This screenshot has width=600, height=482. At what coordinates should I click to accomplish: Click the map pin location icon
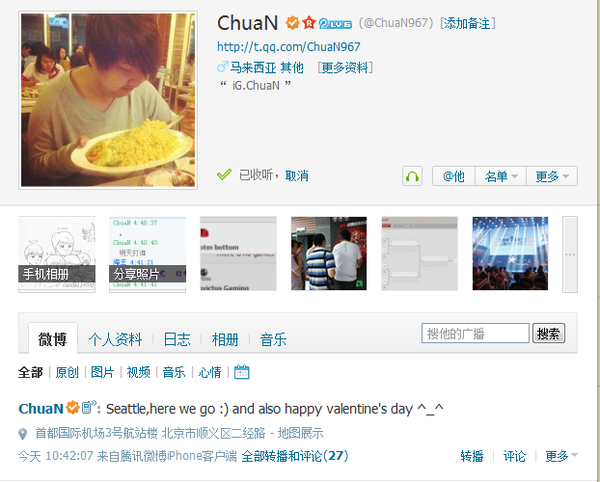(x=23, y=434)
